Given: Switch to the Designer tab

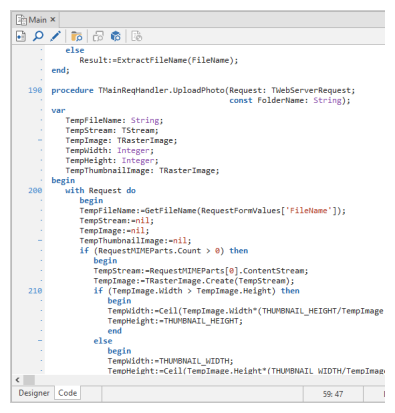Looking at the screenshot, I should click(x=34, y=393).
